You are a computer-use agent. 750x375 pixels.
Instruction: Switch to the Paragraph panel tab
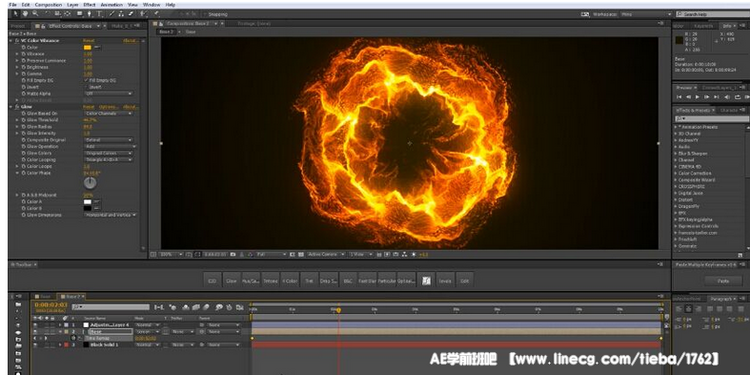tap(720, 298)
